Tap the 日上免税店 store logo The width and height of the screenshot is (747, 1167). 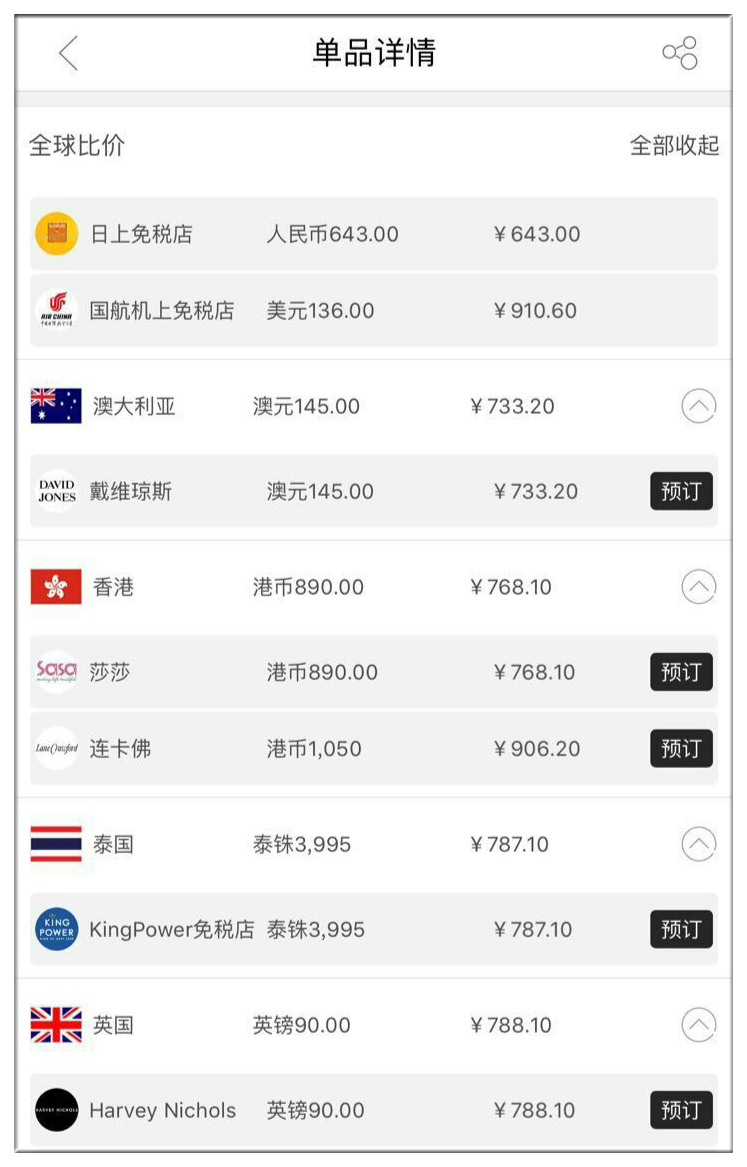57,234
